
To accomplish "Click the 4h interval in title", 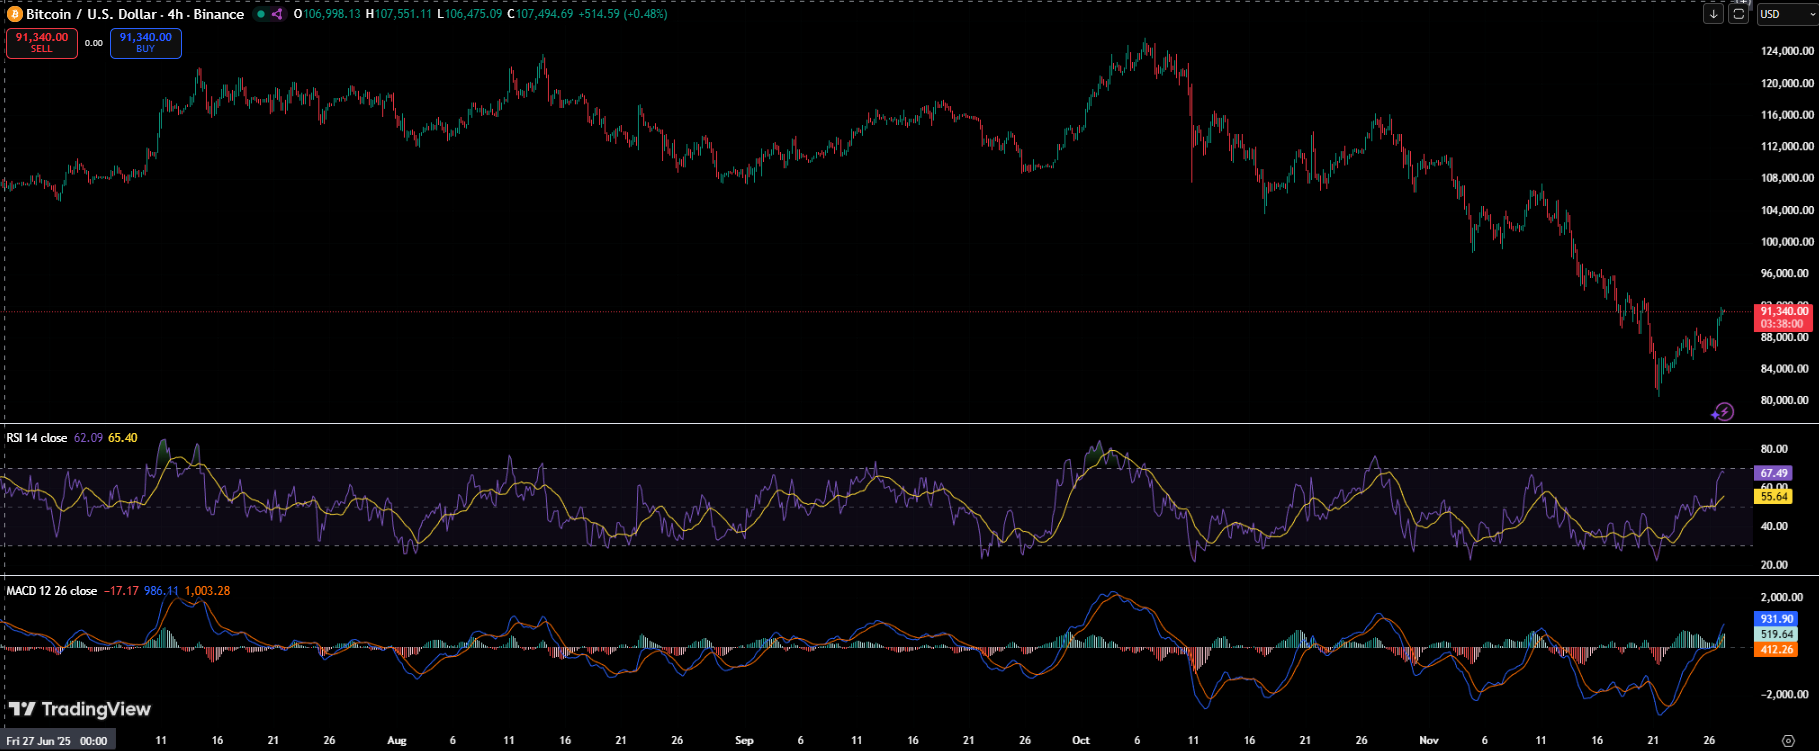I will [x=175, y=14].
